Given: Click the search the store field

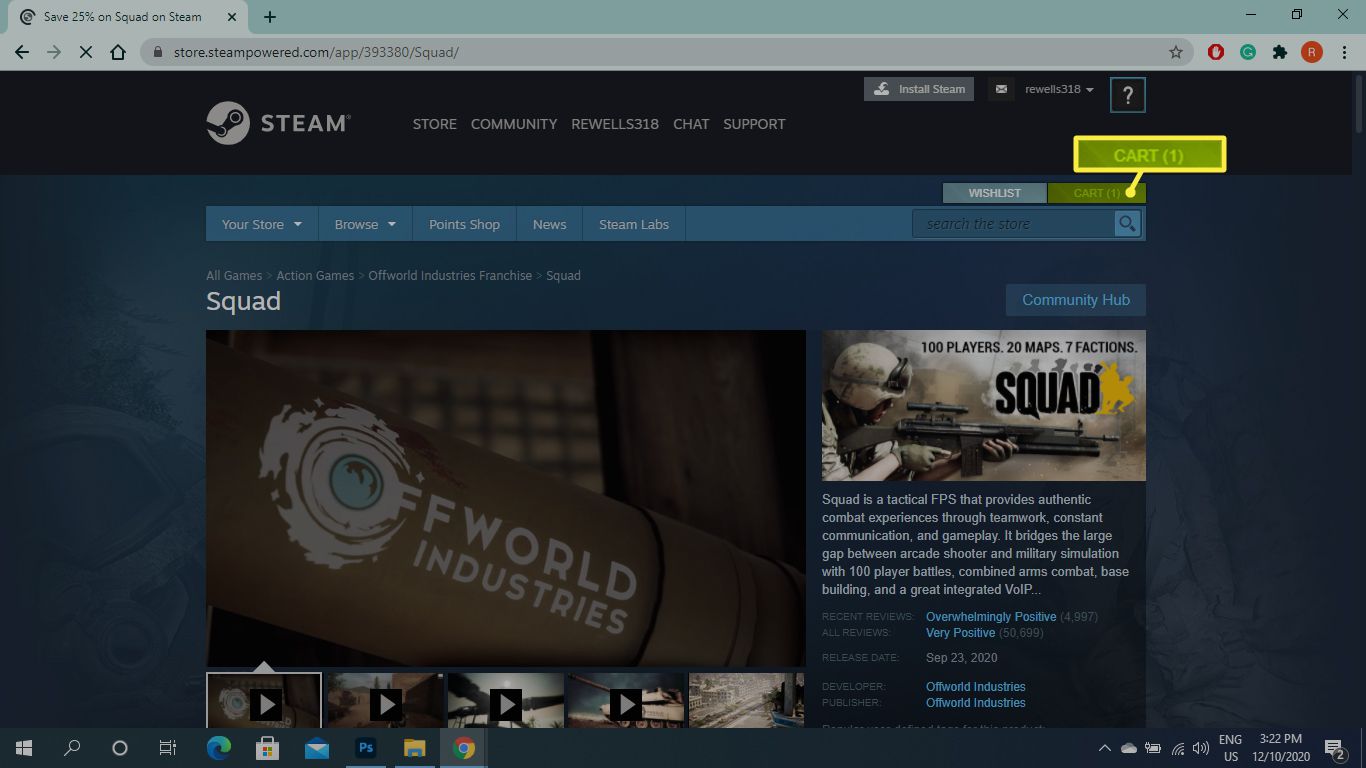Looking at the screenshot, I should coord(1013,224).
